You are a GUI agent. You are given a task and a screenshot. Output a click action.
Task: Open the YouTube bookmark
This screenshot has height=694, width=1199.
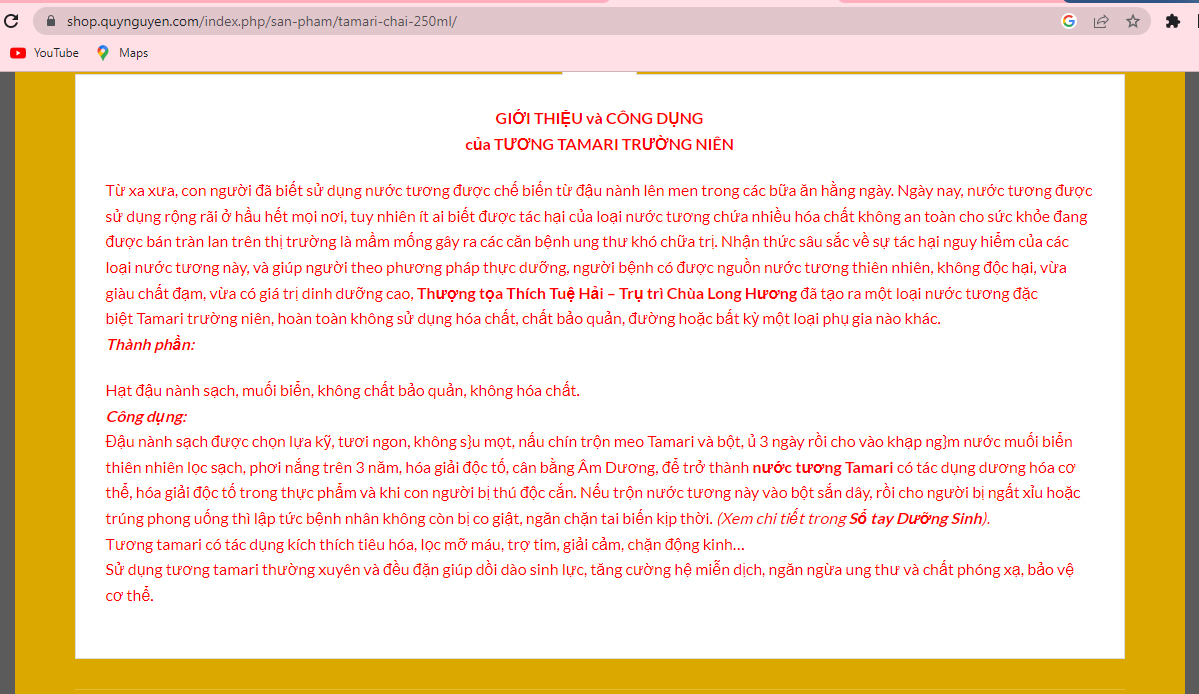coord(45,53)
